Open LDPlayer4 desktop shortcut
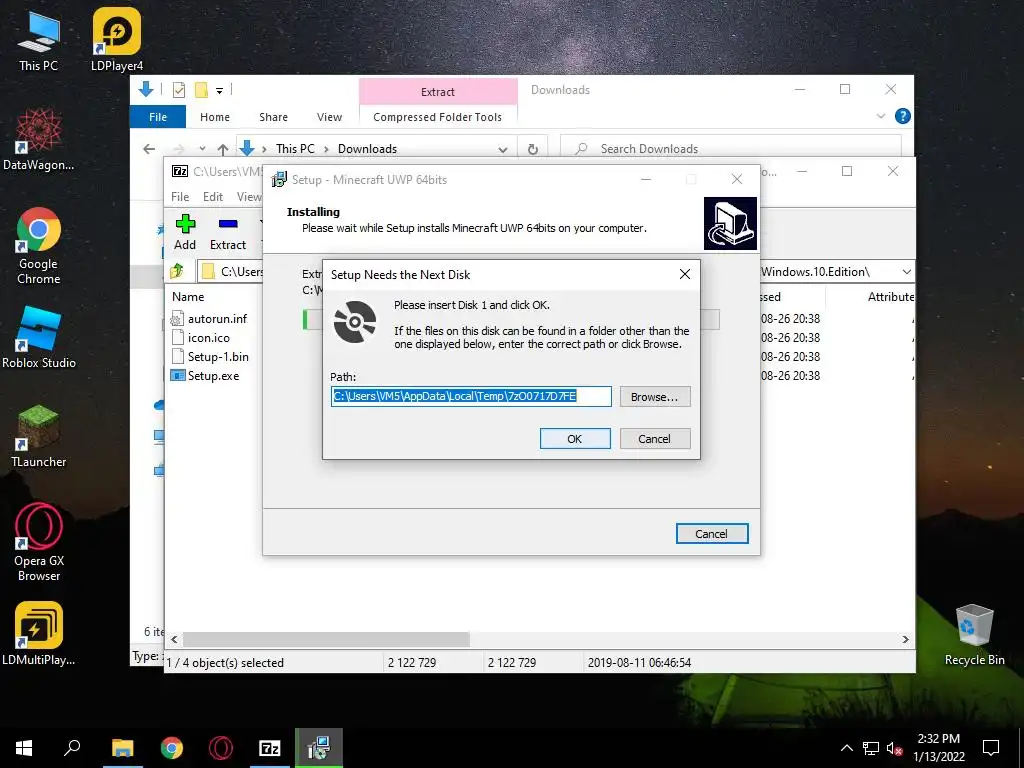 (x=117, y=40)
